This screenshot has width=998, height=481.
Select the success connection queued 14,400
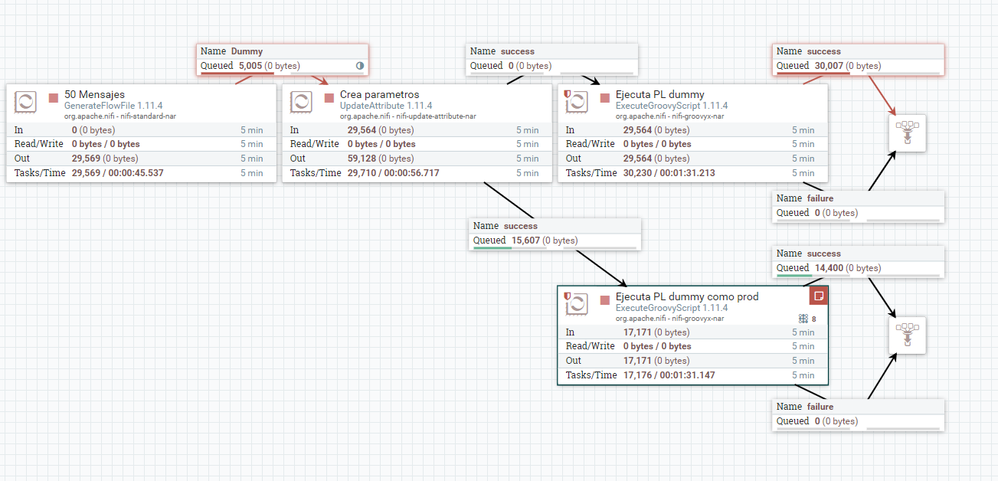pyautogui.click(x=858, y=261)
